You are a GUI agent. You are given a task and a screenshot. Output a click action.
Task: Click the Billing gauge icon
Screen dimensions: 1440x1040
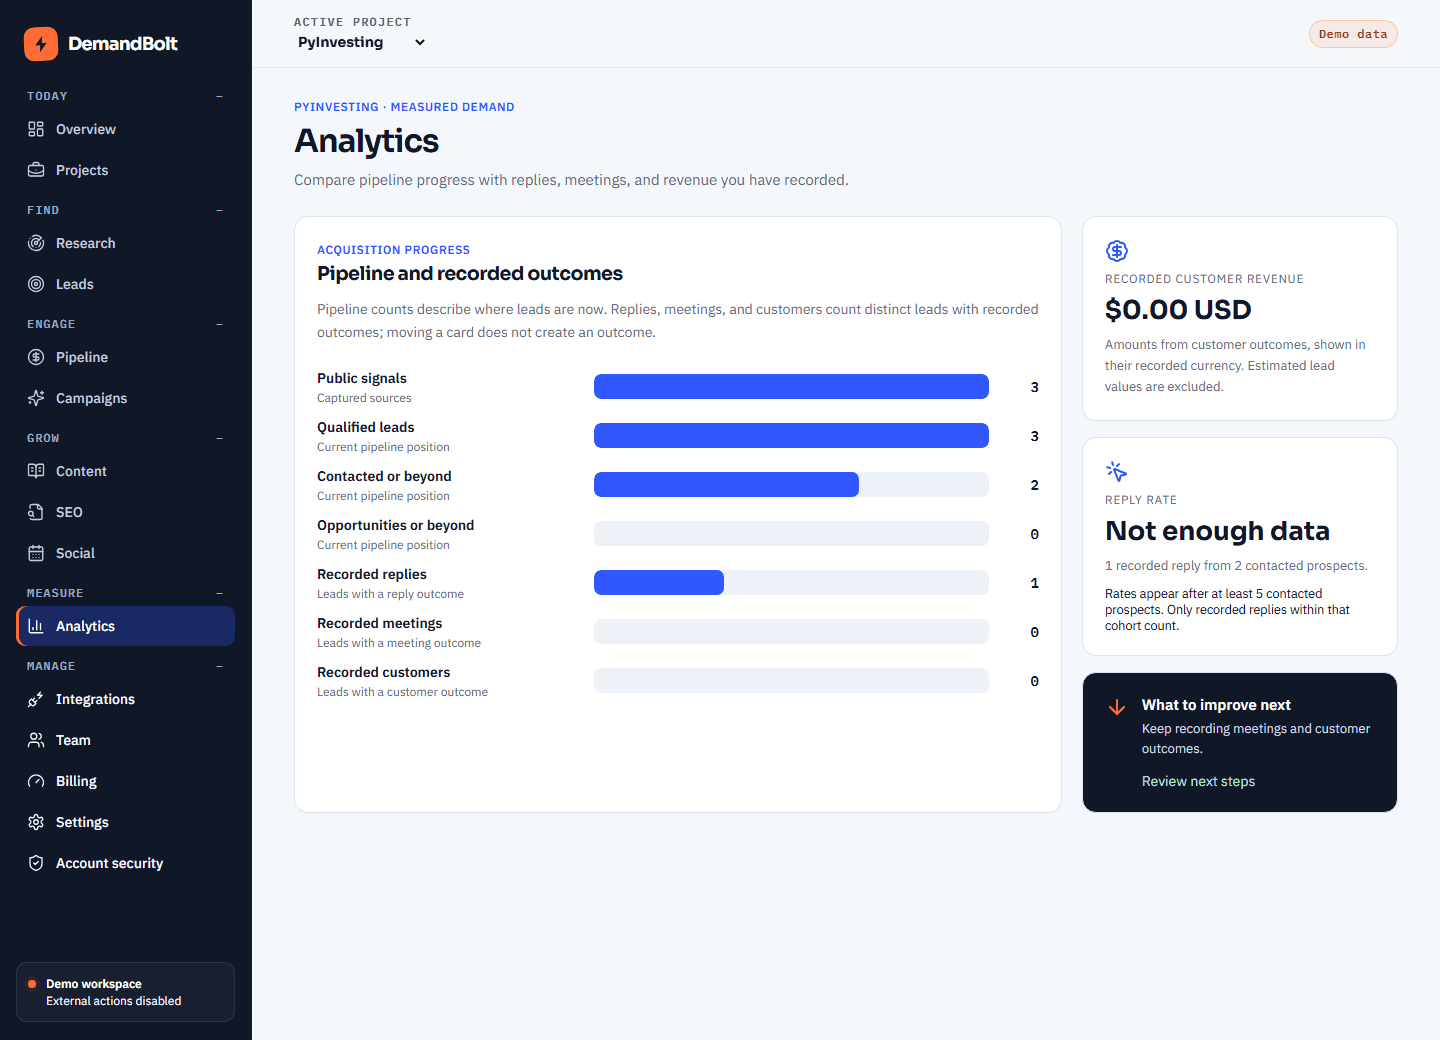[36, 781]
